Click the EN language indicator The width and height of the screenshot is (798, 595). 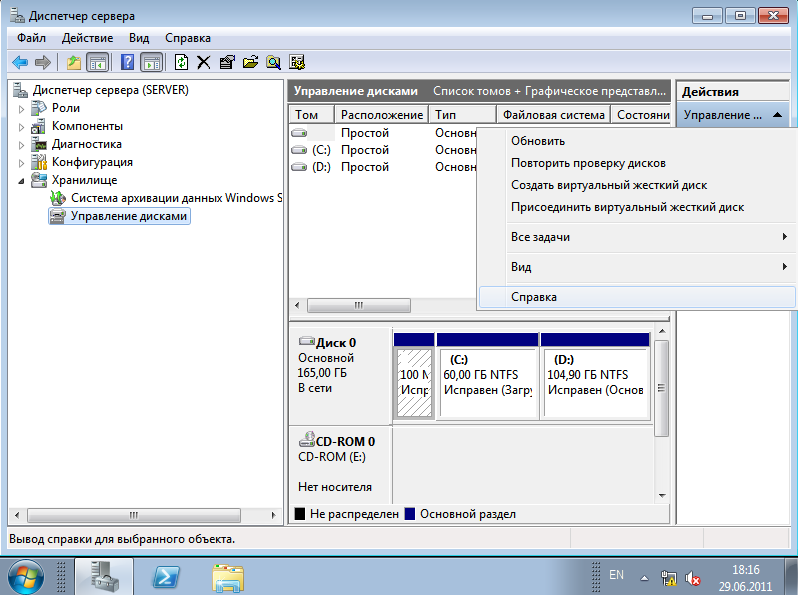[x=616, y=575]
